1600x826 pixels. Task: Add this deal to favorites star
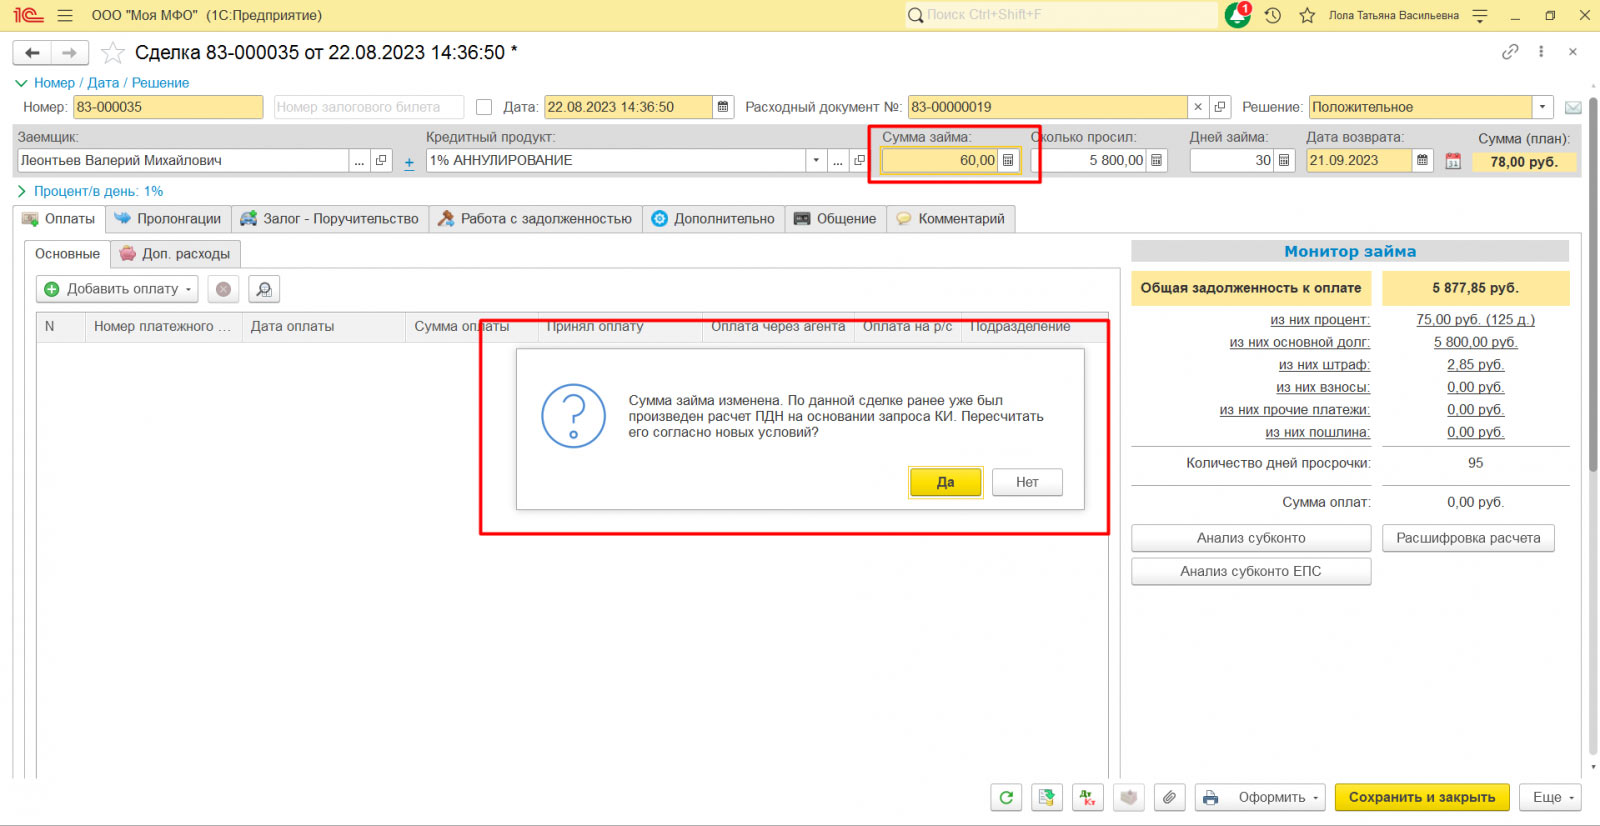pos(113,53)
